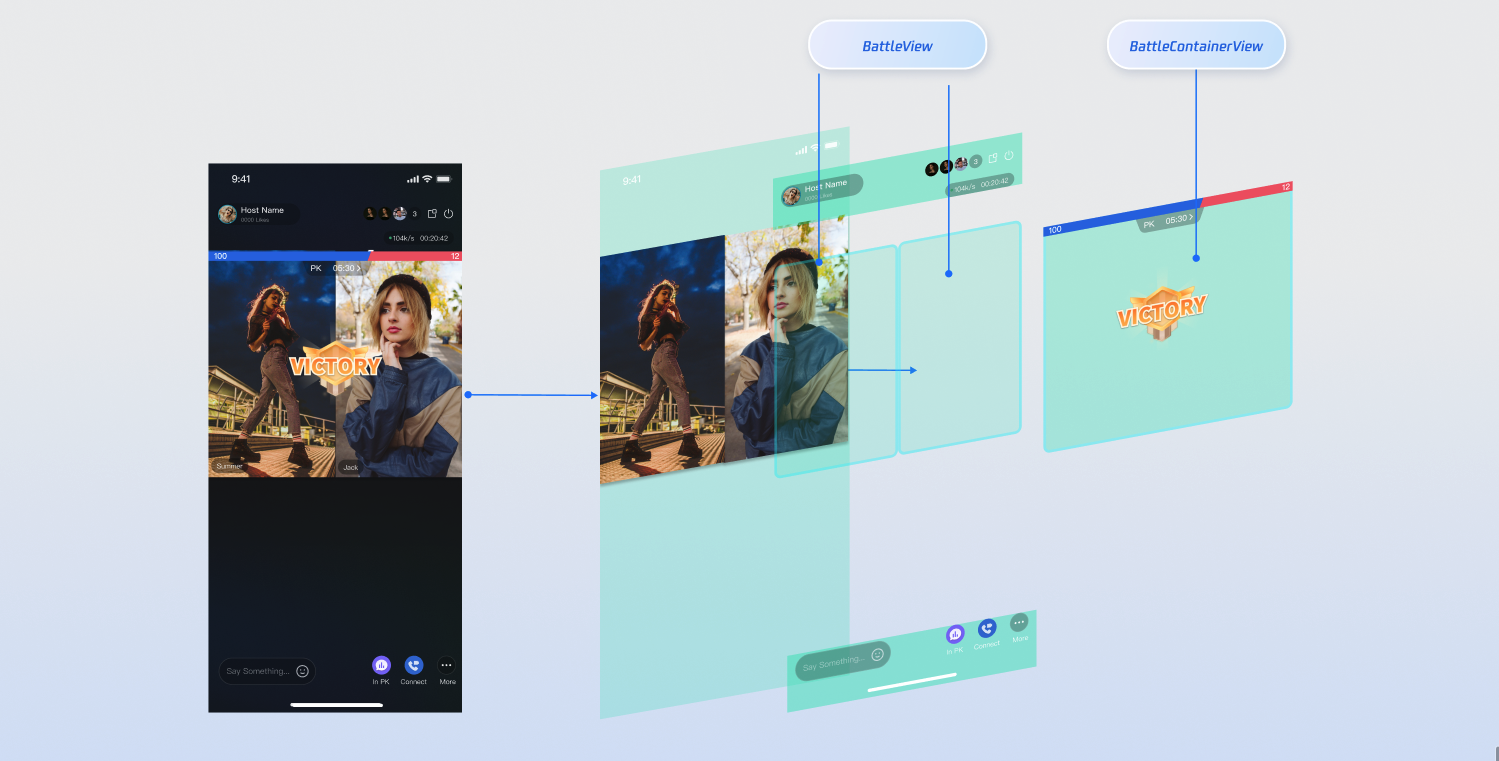This screenshot has width=1499, height=761.
Task: Click the emoji icon in the exploded layer diagram
Action: (877, 655)
